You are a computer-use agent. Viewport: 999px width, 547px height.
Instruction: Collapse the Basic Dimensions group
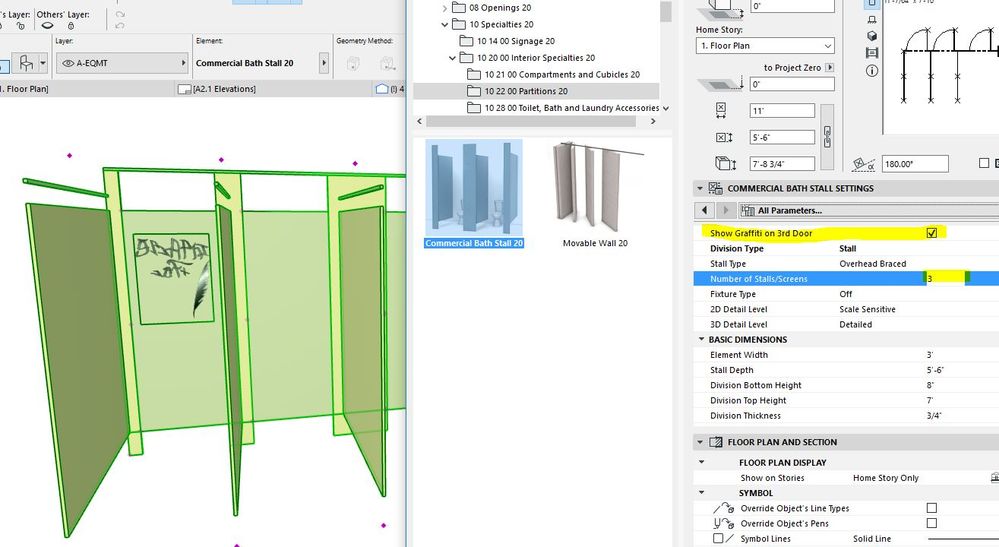tap(701, 339)
